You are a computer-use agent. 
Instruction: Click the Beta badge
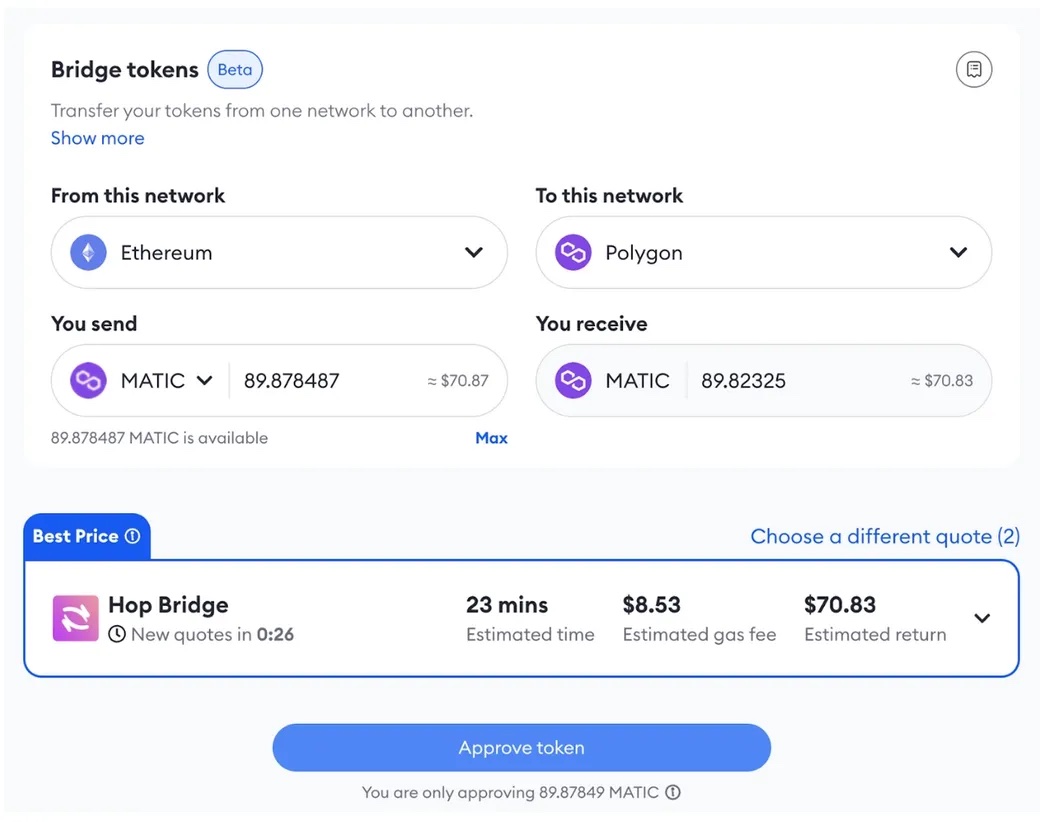pyautogui.click(x=235, y=70)
